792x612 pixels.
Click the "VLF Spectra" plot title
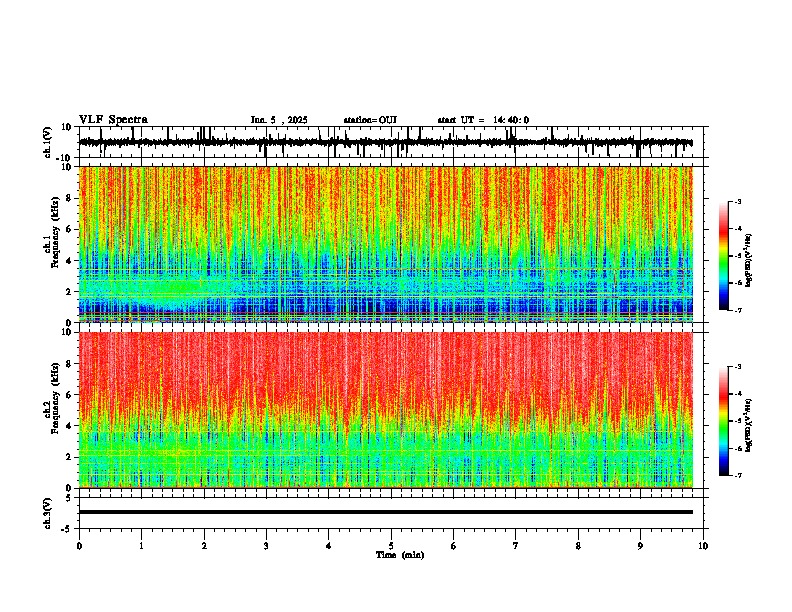[x=113, y=120]
